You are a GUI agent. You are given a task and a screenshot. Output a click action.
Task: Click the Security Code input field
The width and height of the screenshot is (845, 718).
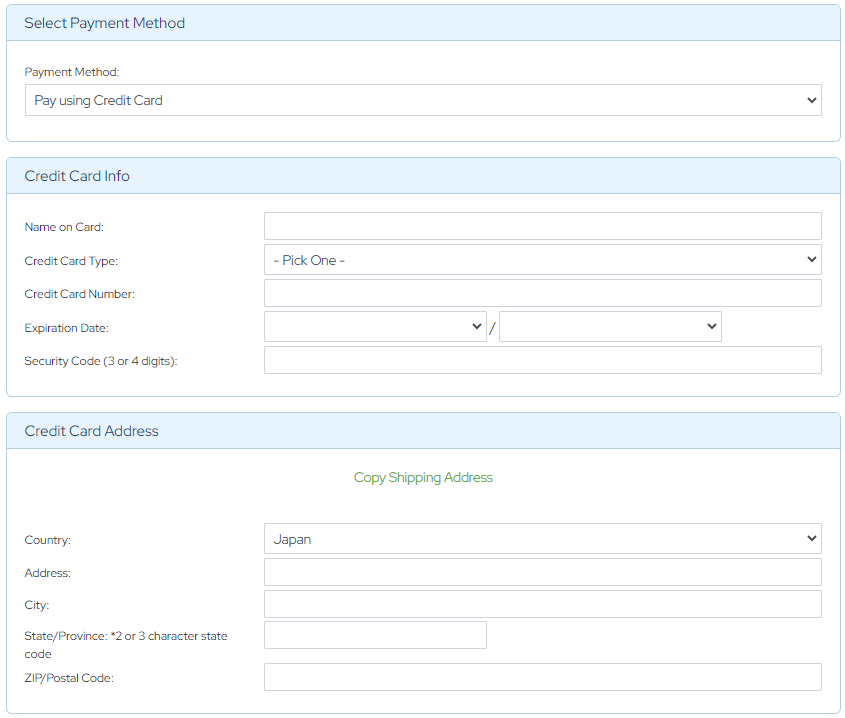(542, 360)
